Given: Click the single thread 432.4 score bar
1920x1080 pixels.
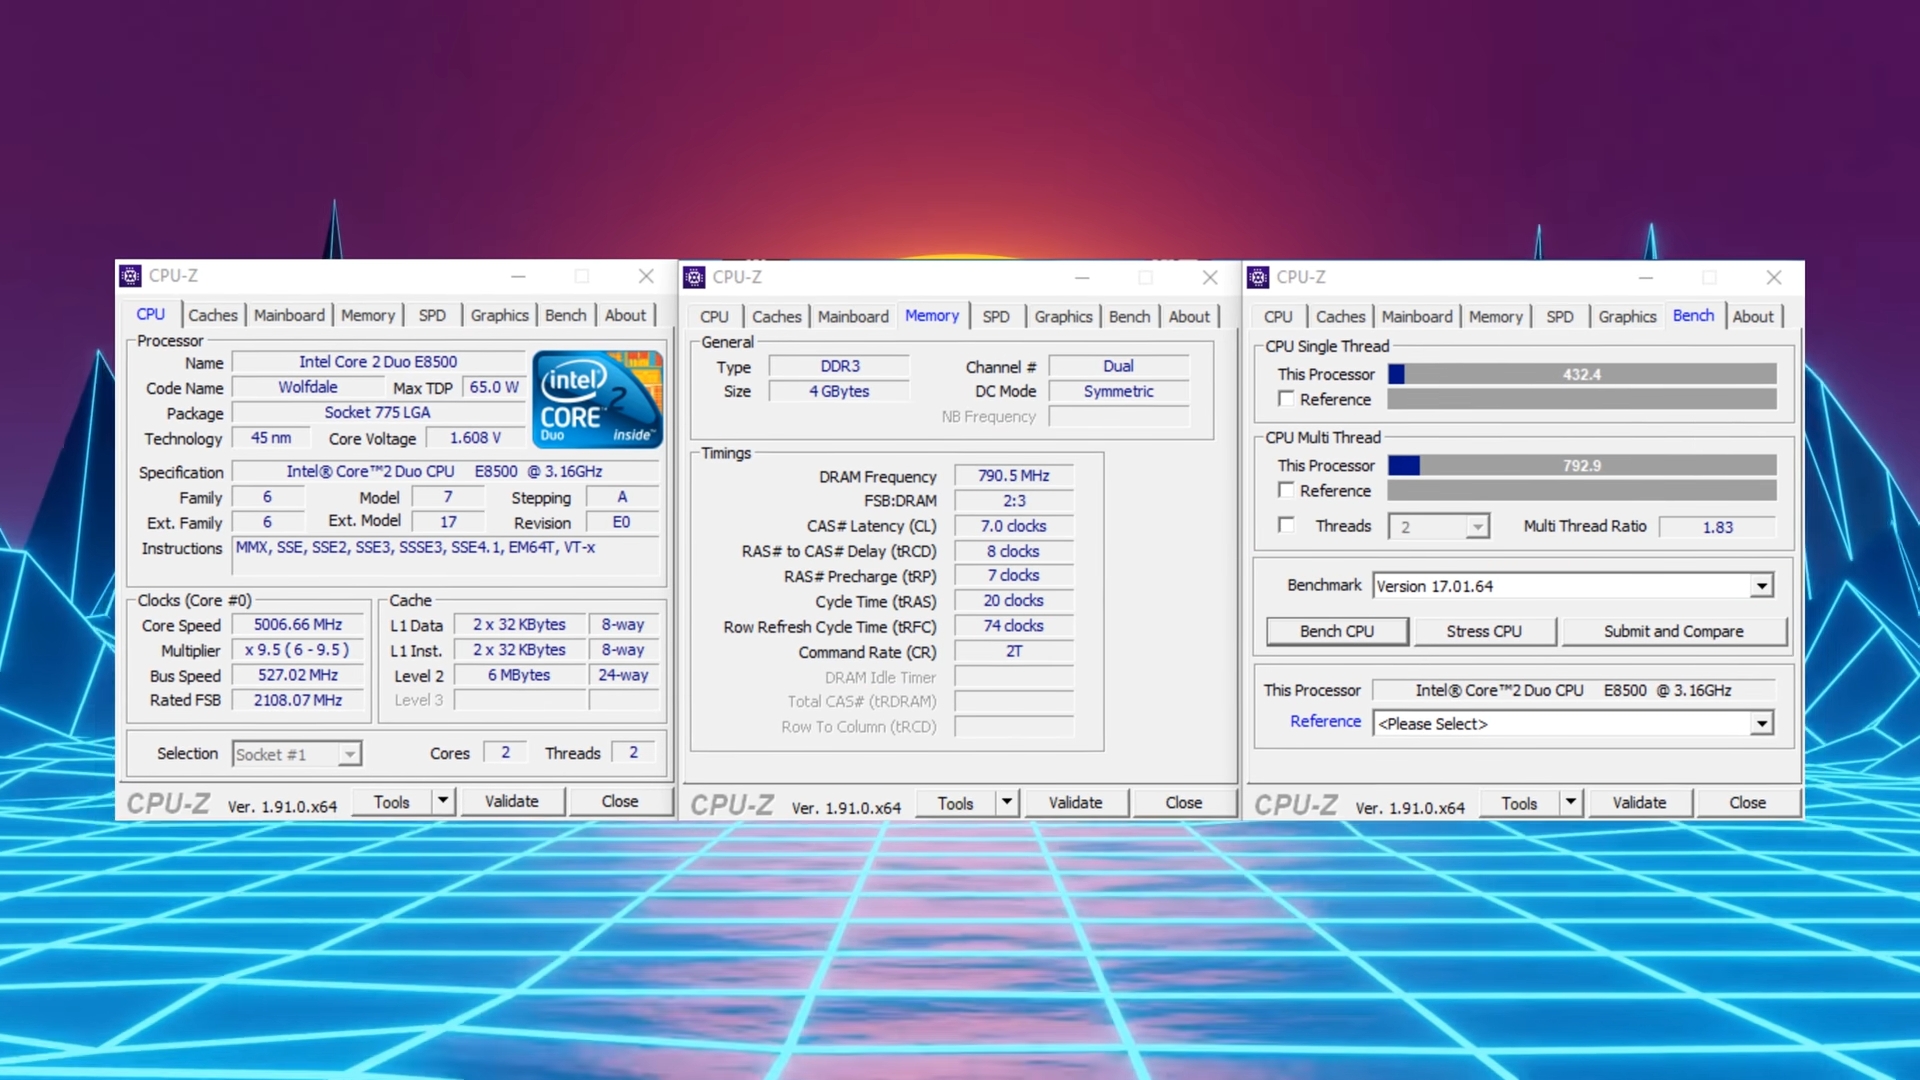Looking at the screenshot, I should pos(1581,374).
